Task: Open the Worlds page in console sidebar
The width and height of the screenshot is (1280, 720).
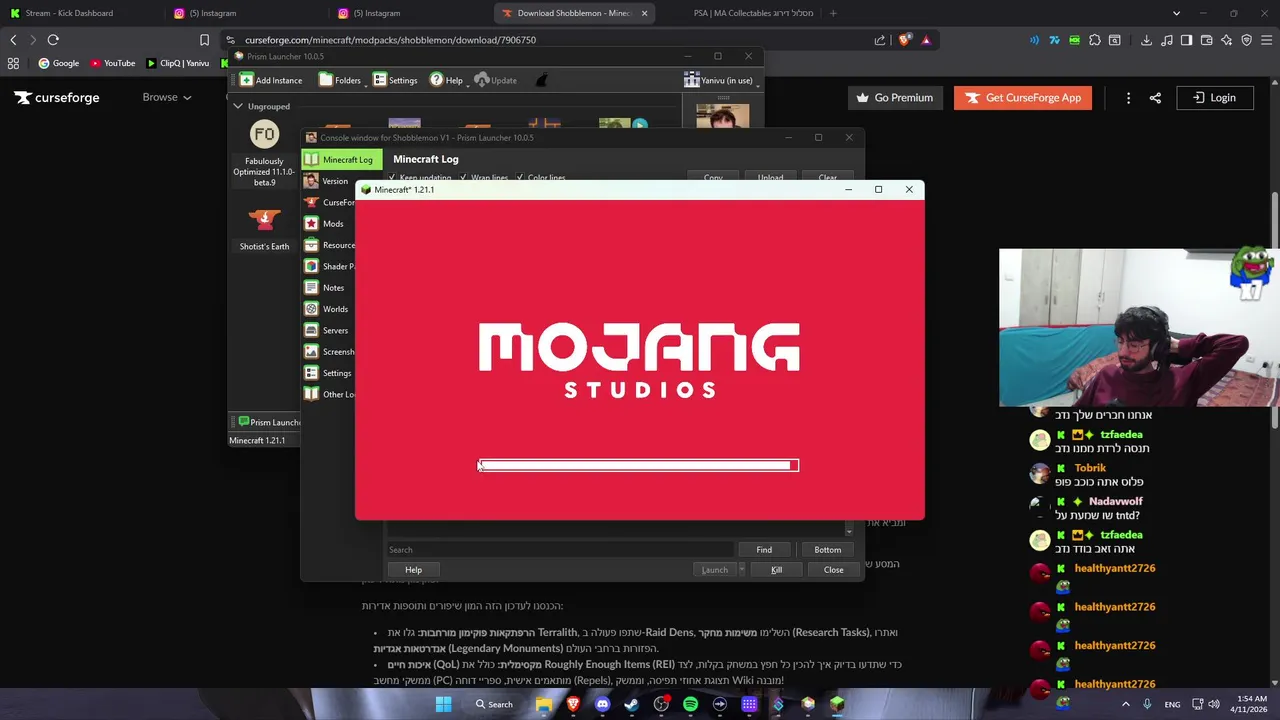Action: coord(326,309)
